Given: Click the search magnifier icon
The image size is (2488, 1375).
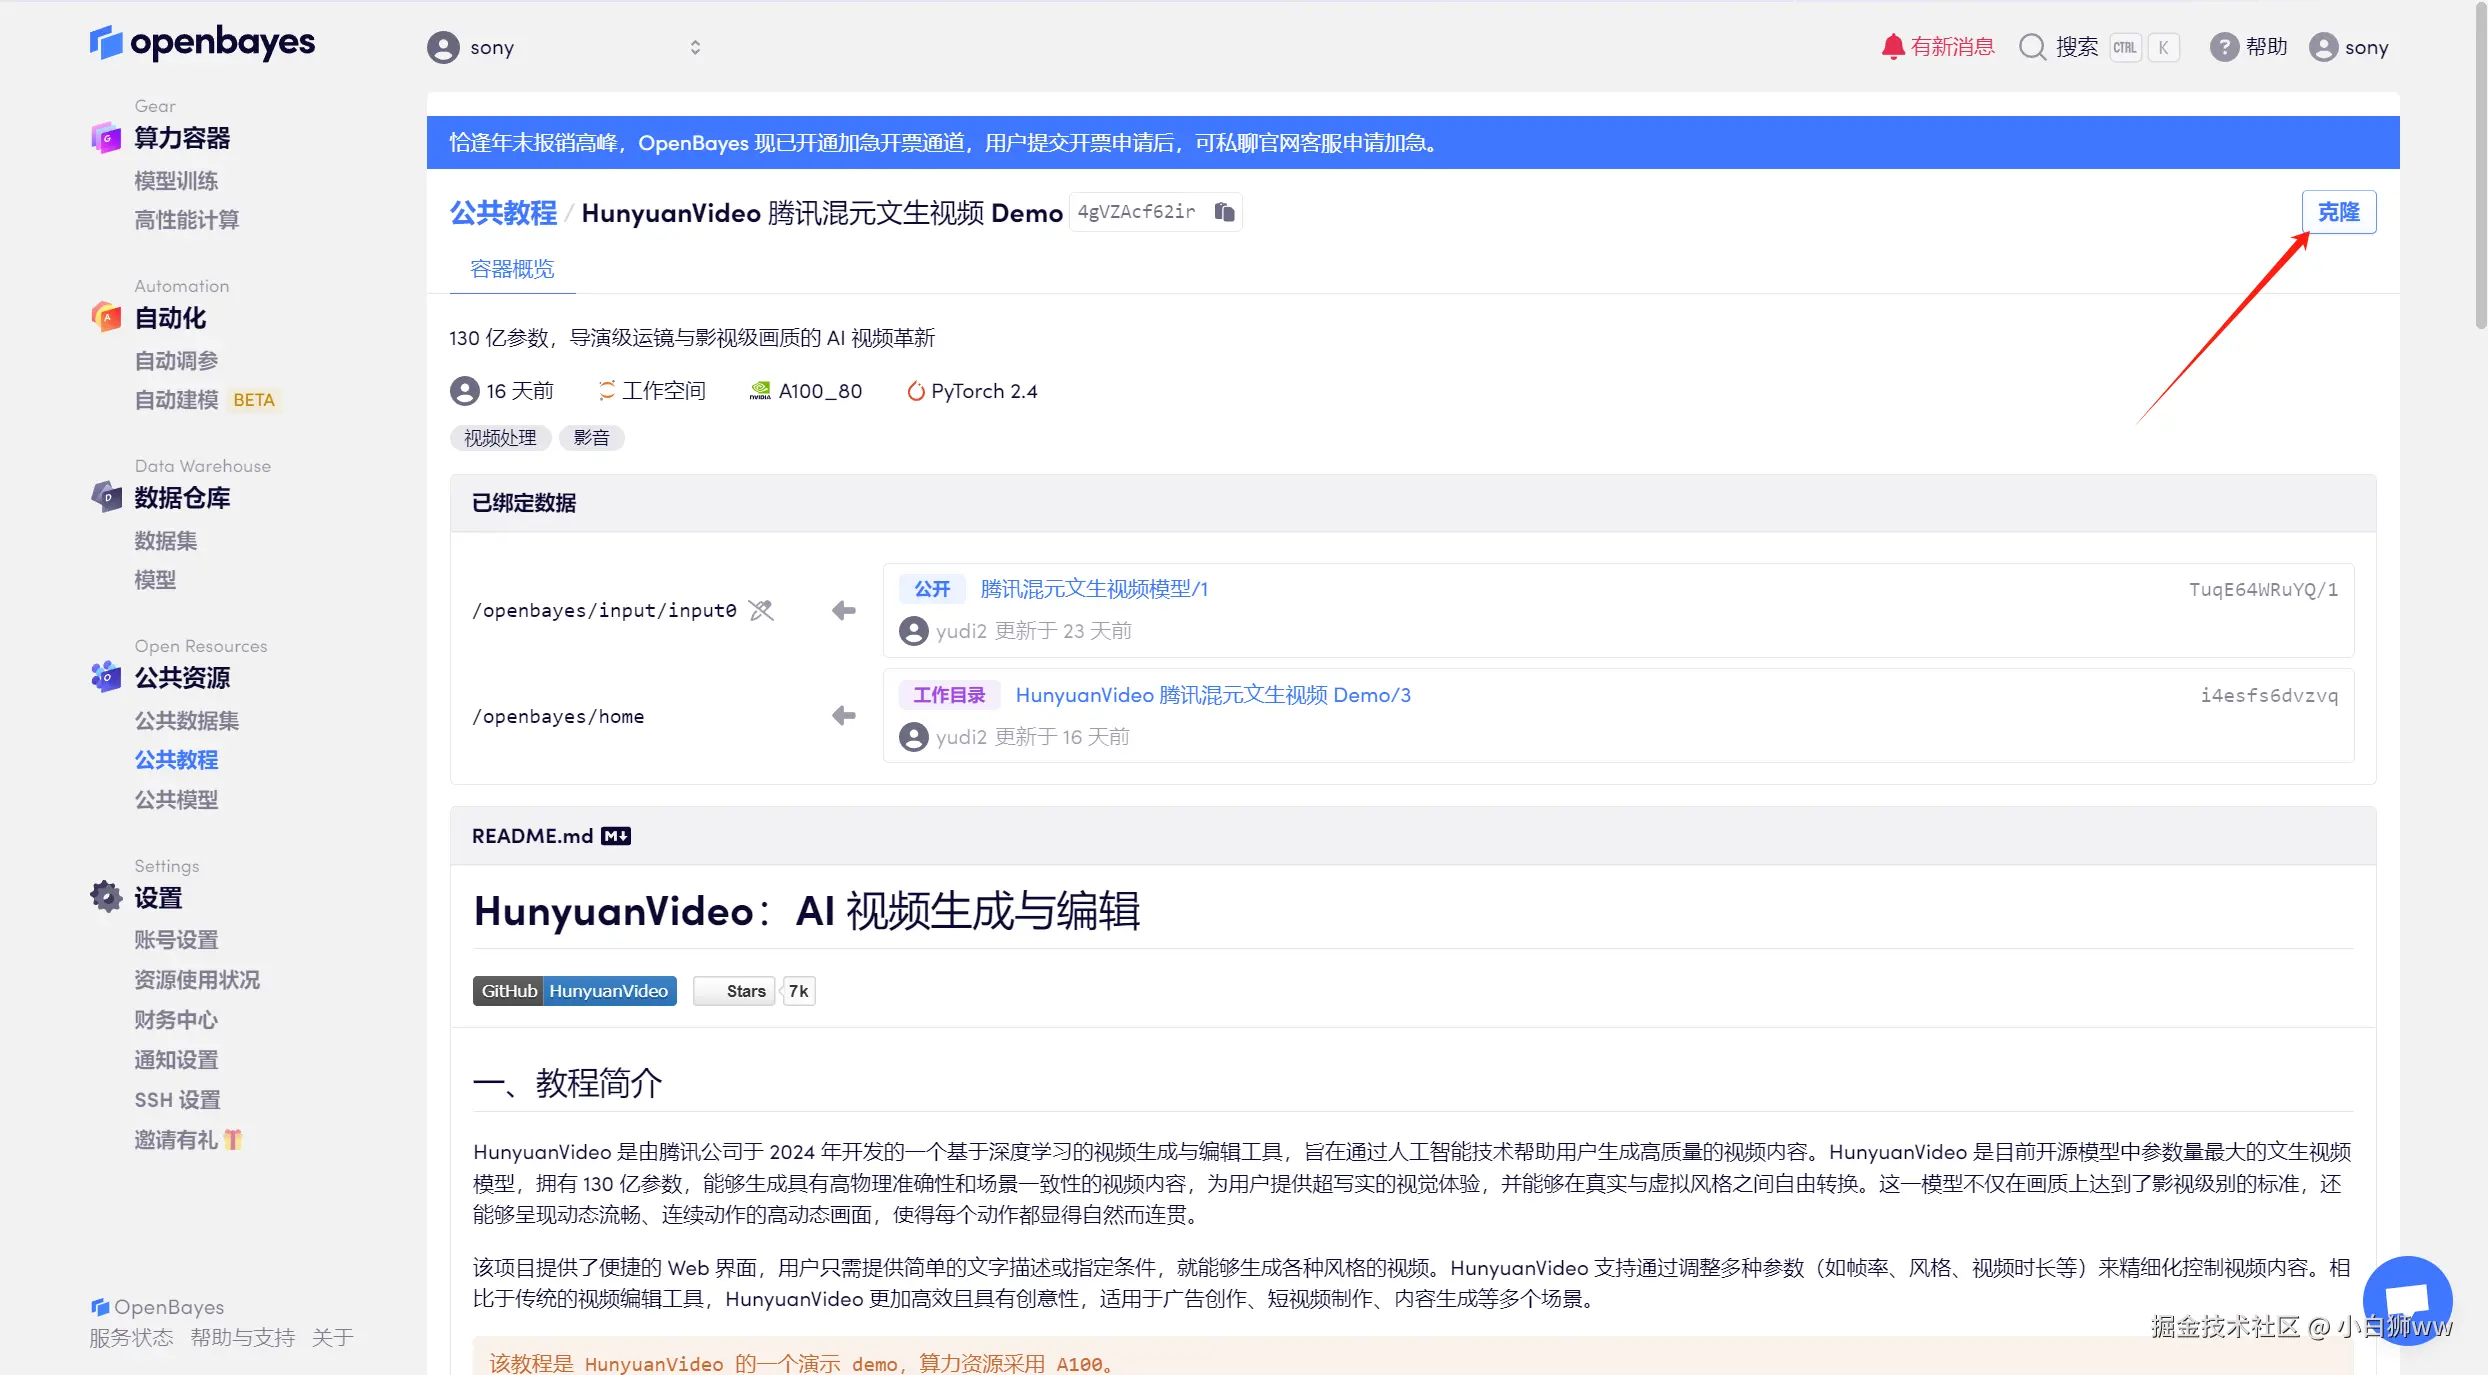Looking at the screenshot, I should point(2032,47).
